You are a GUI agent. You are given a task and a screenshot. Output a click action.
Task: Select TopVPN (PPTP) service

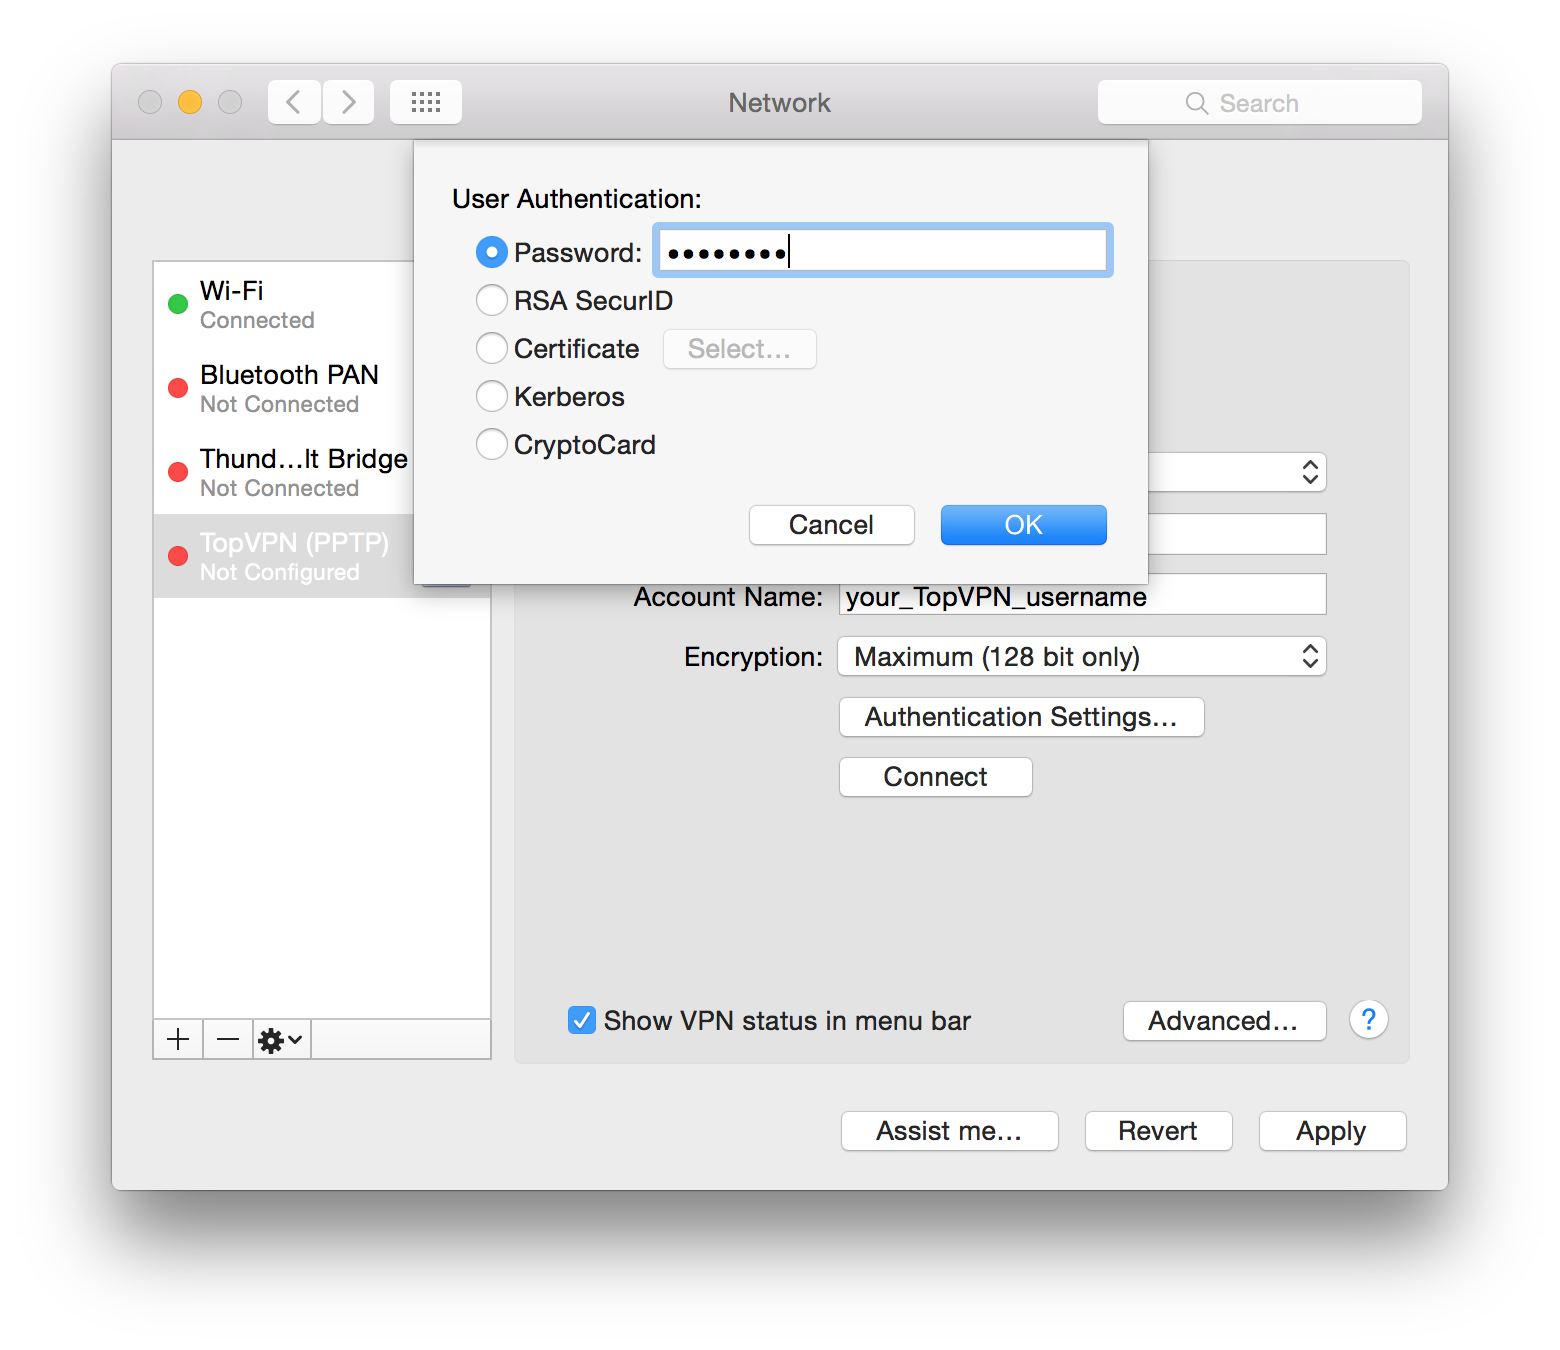[x=284, y=556]
